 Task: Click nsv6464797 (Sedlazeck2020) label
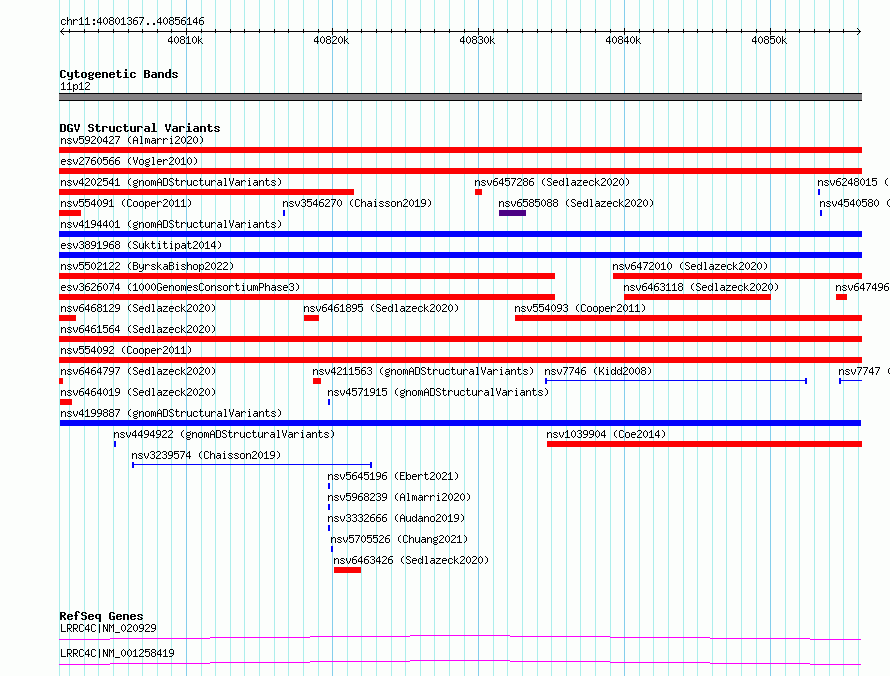tap(138, 371)
